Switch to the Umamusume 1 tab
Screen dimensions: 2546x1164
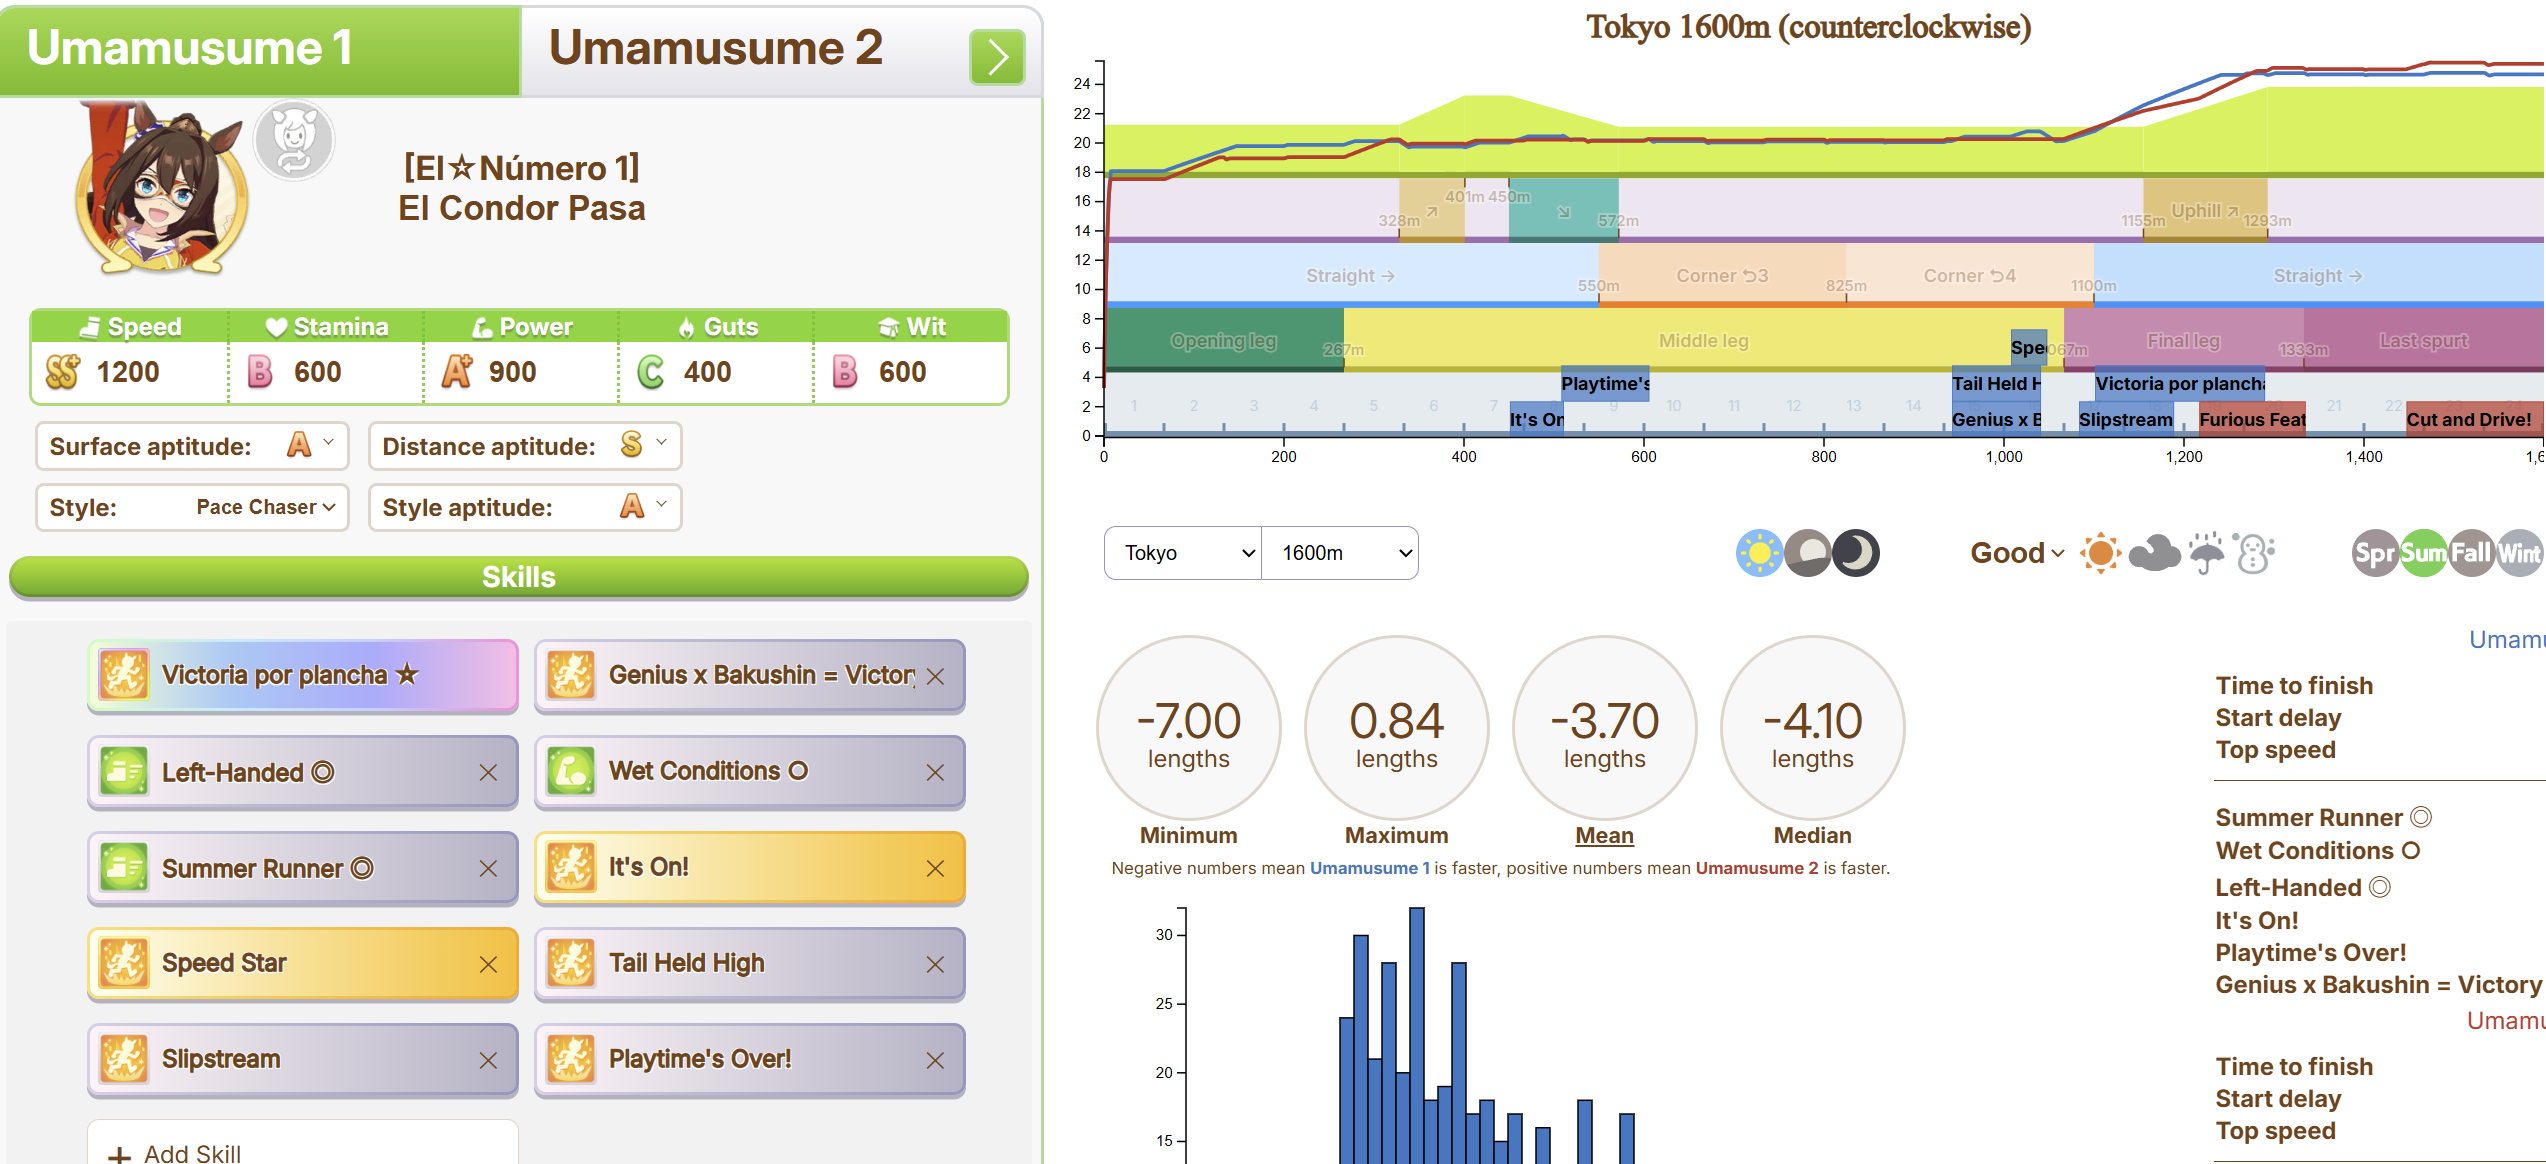click(190, 48)
